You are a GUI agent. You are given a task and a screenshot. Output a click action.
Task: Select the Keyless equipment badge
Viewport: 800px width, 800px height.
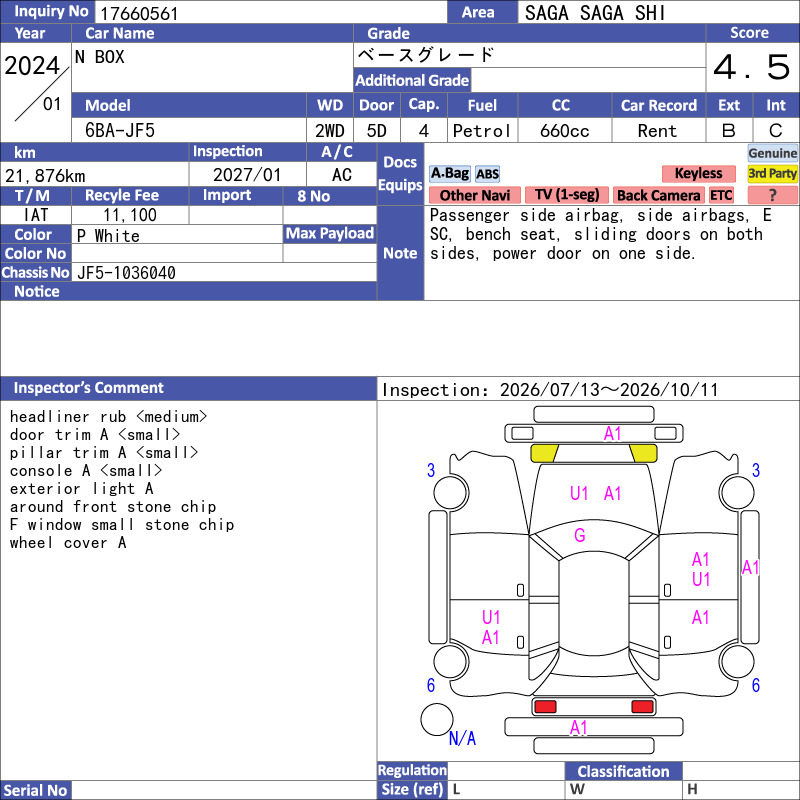point(698,174)
